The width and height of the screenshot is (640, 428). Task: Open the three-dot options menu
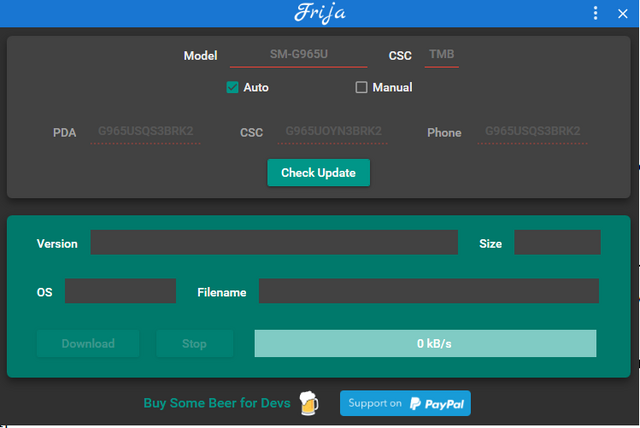[x=596, y=13]
